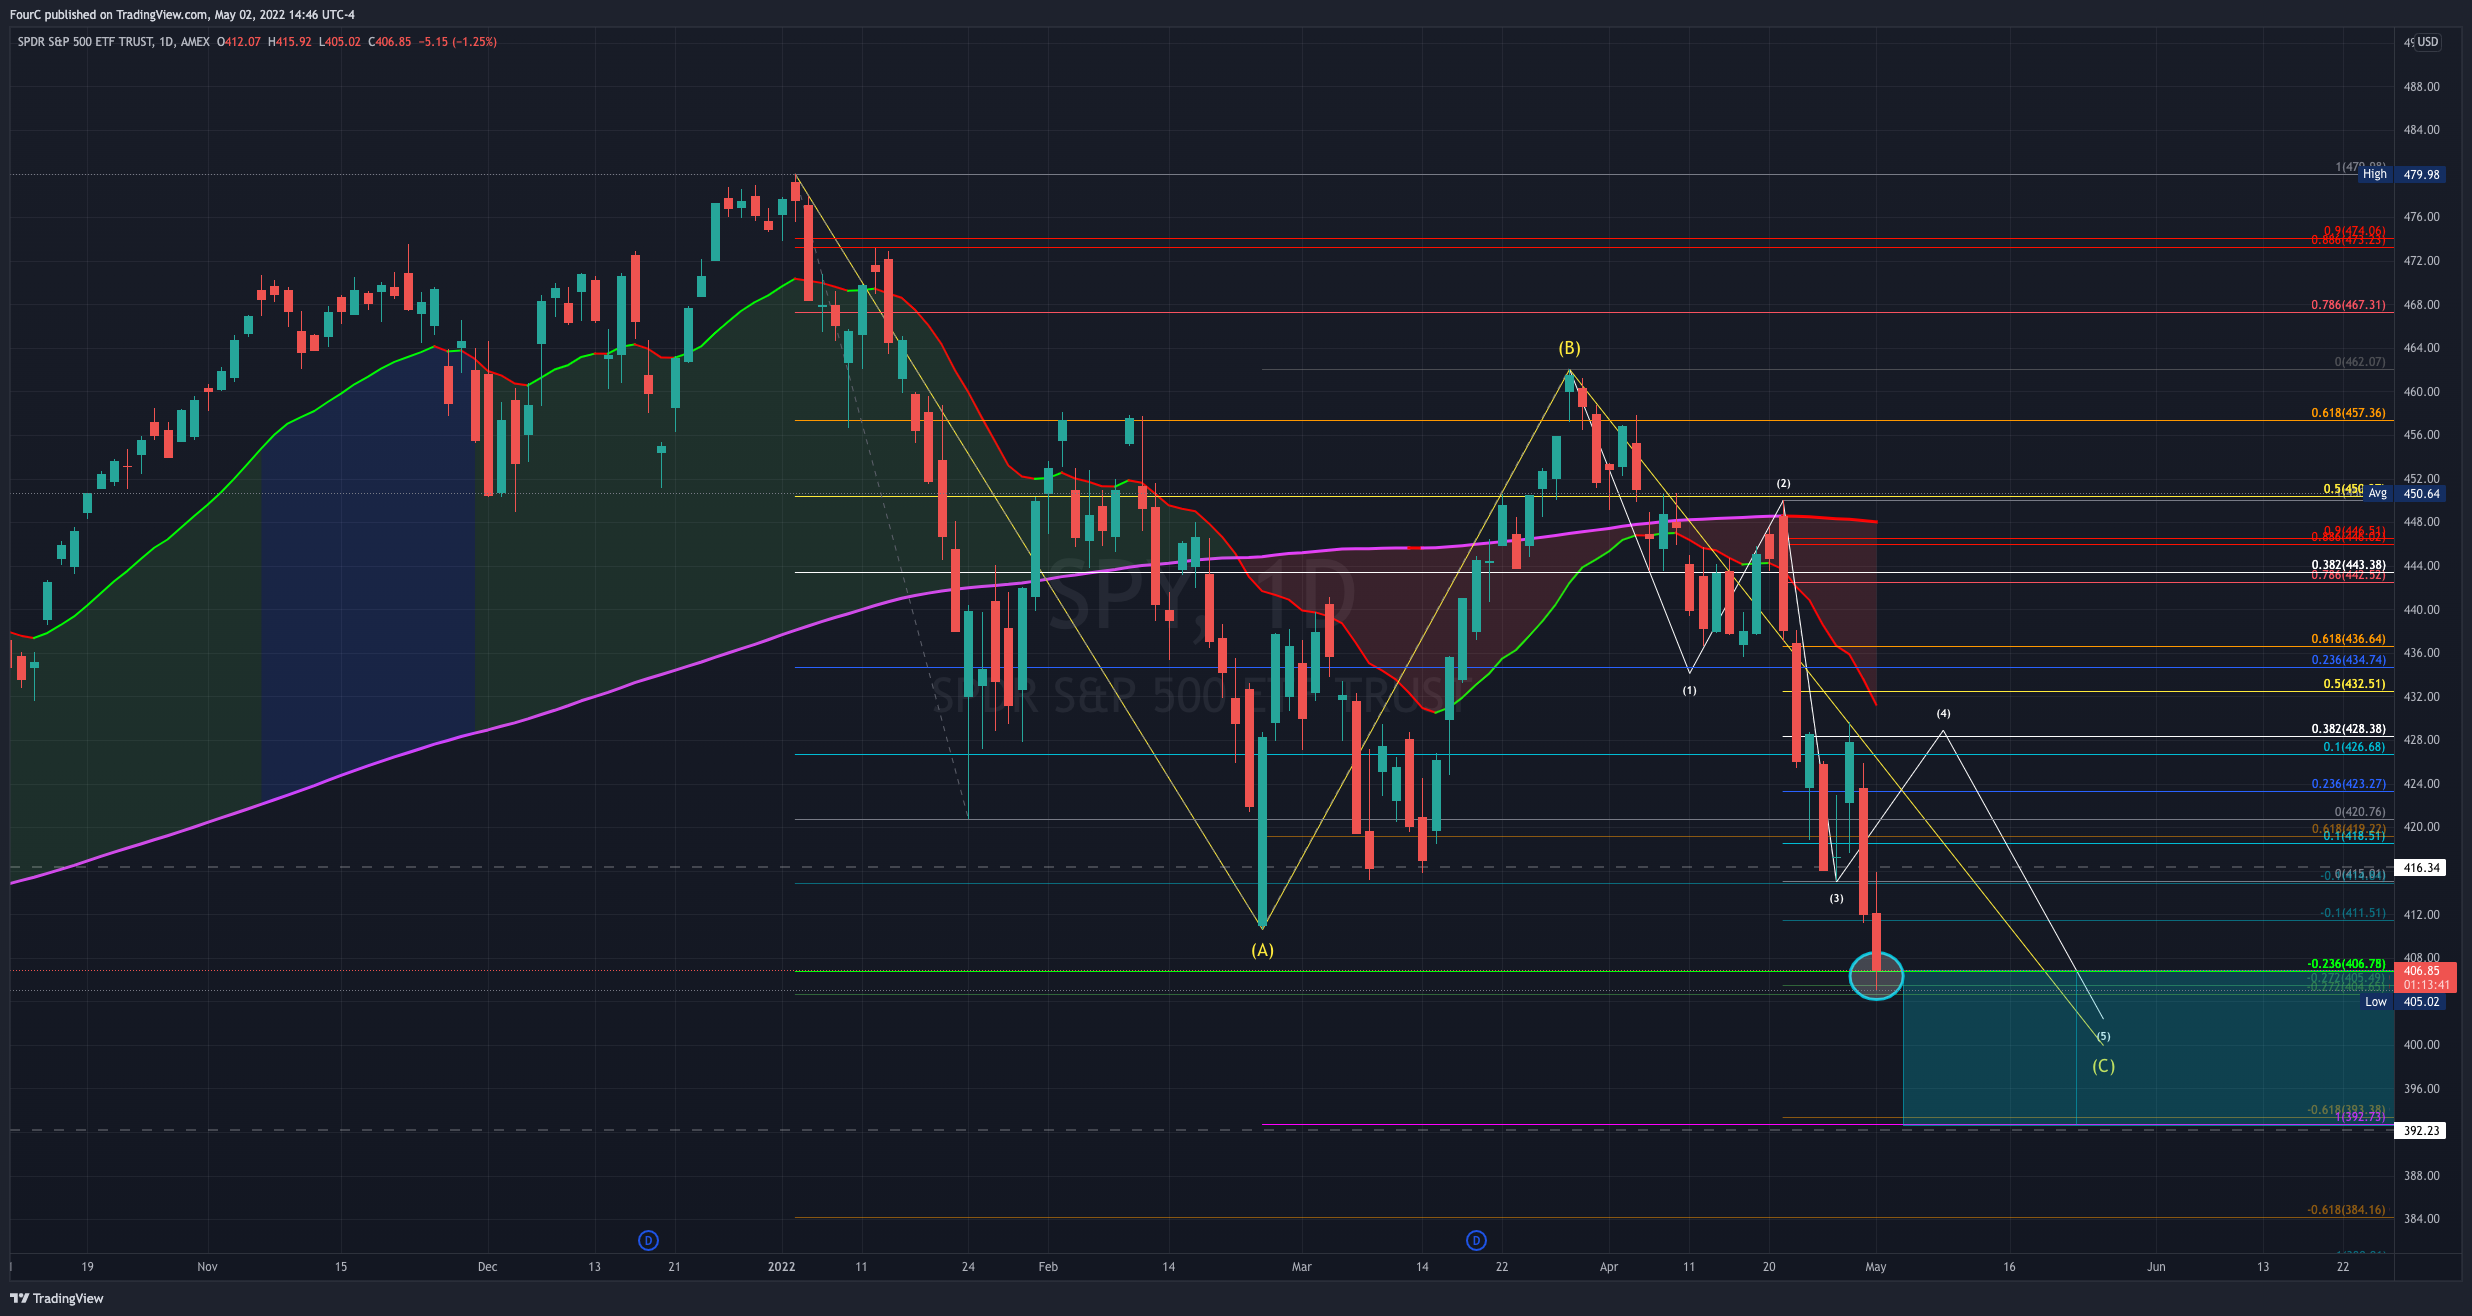Select the (C) wave label in target zone
The width and height of the screenshot is (2472, 1316).
click(2104, 1066)
